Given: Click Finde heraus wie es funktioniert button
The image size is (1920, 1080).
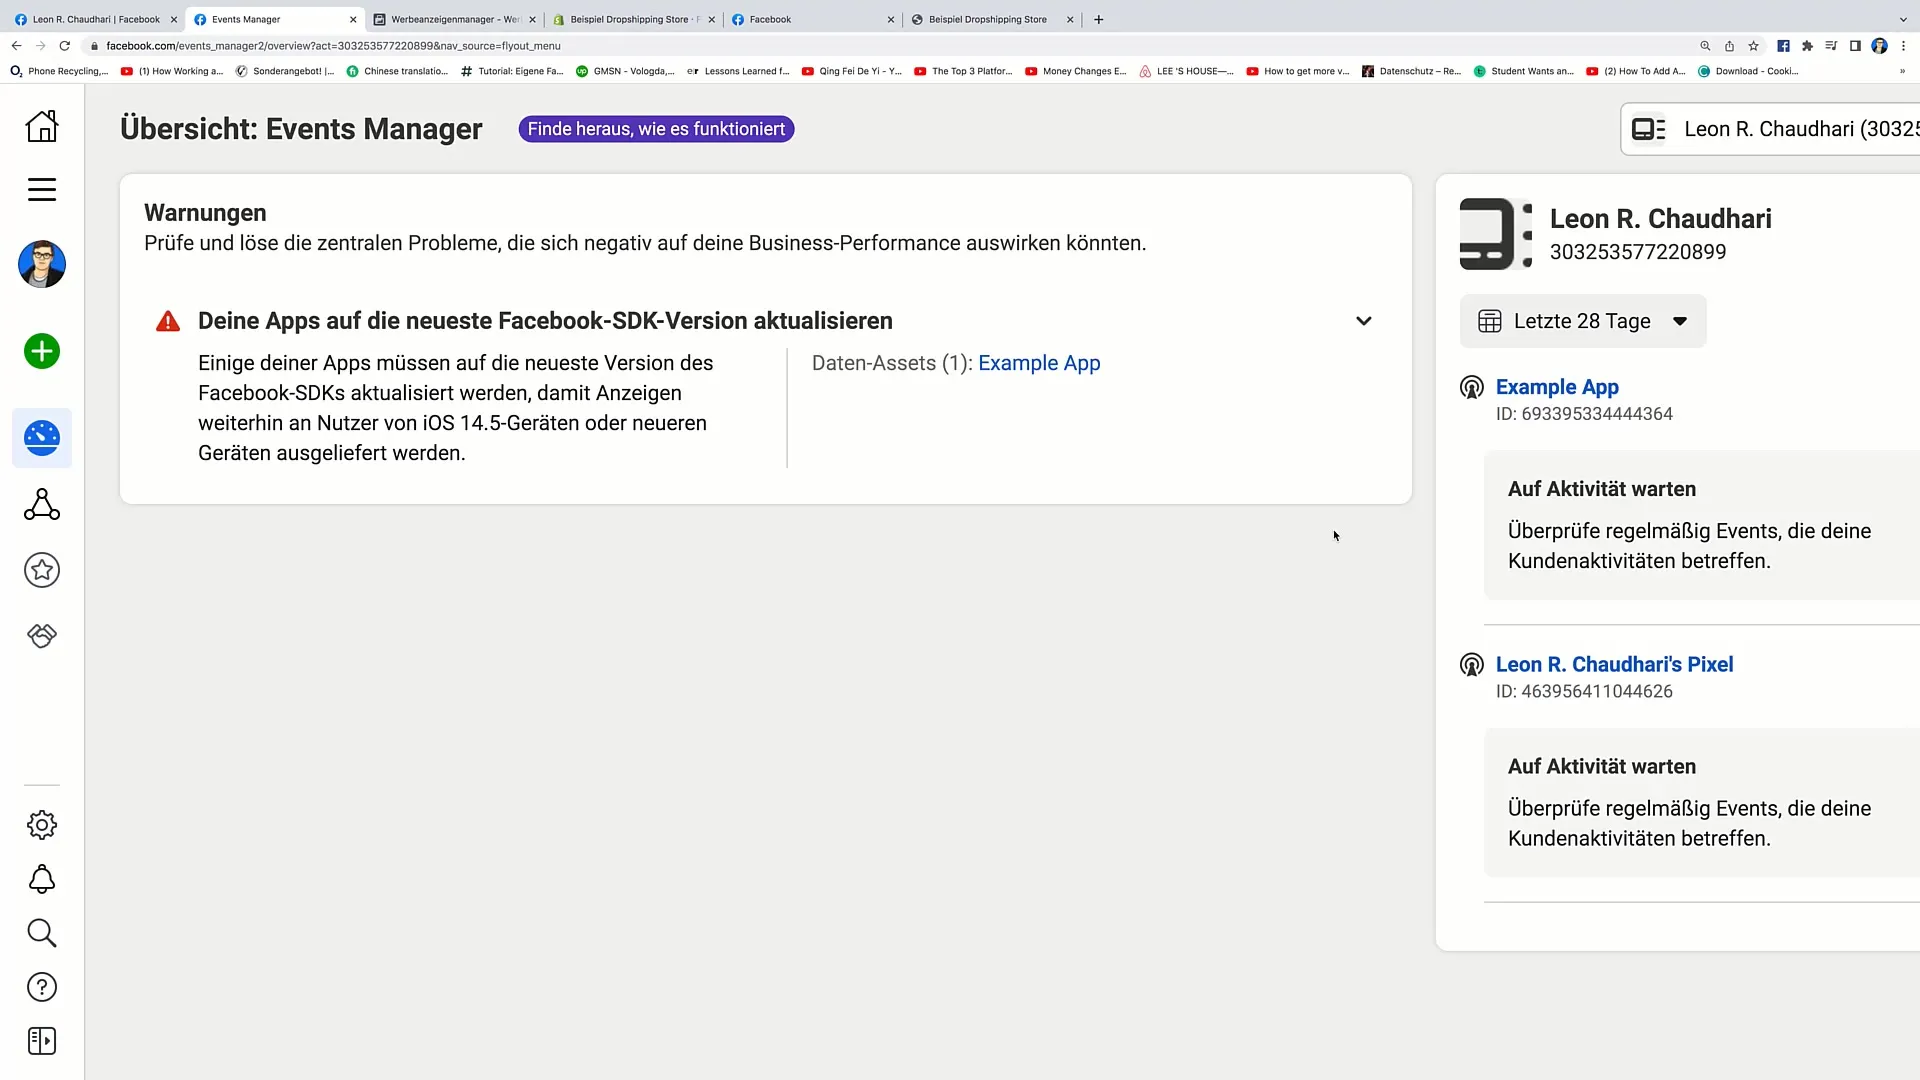Looking at the screenshot, I should point(655,128).
